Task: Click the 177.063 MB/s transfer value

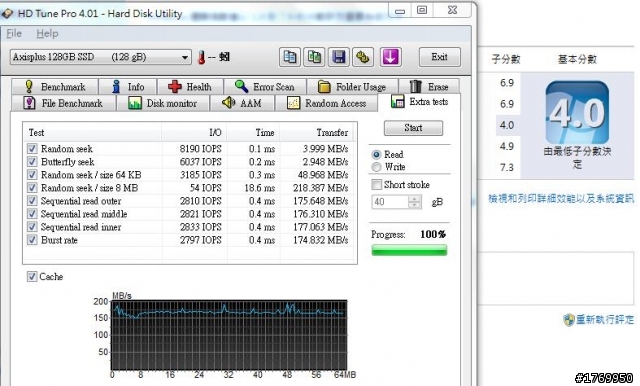Action: point(320,227)
